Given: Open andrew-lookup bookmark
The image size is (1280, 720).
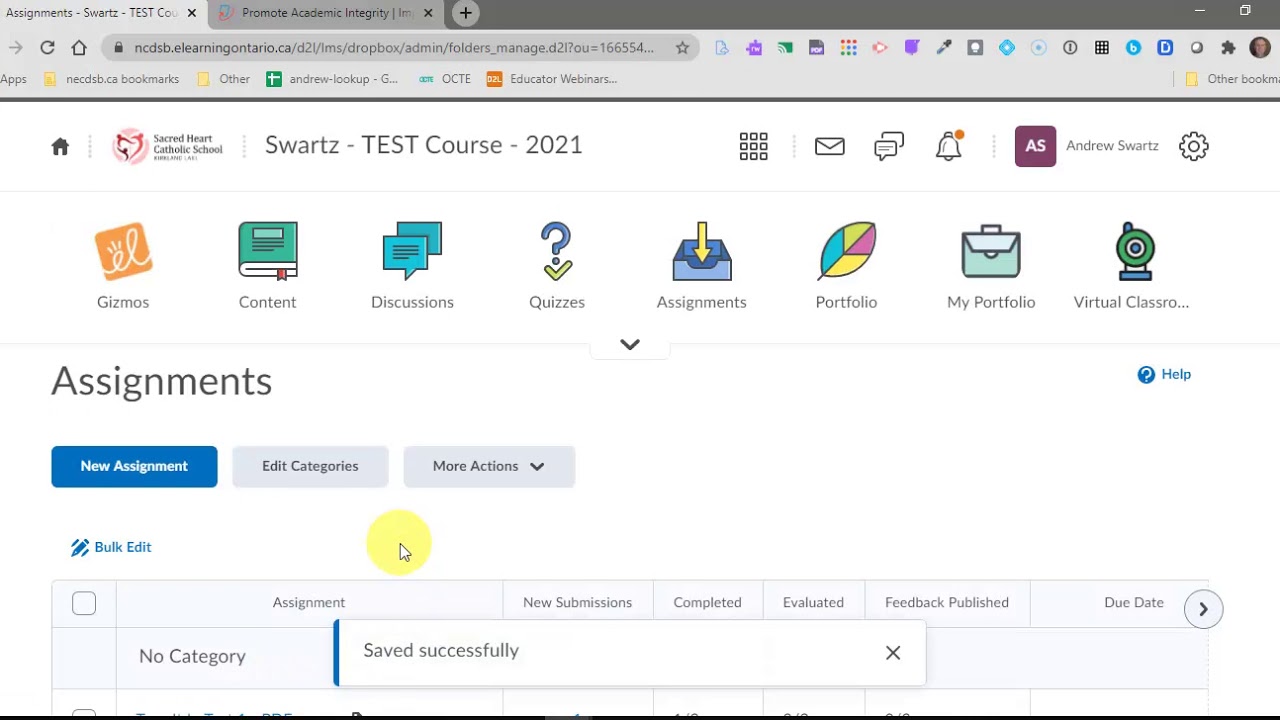Looking at the screenshot, I should pos(332,79).
